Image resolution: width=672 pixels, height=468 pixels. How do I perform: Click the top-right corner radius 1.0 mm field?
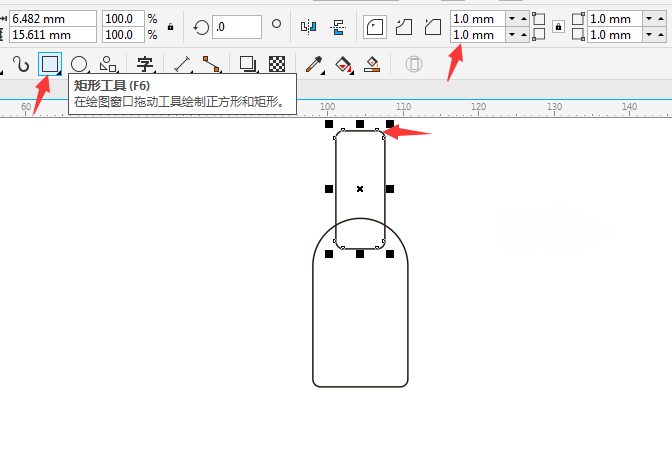pyautogui.click(x=615, y=19)
